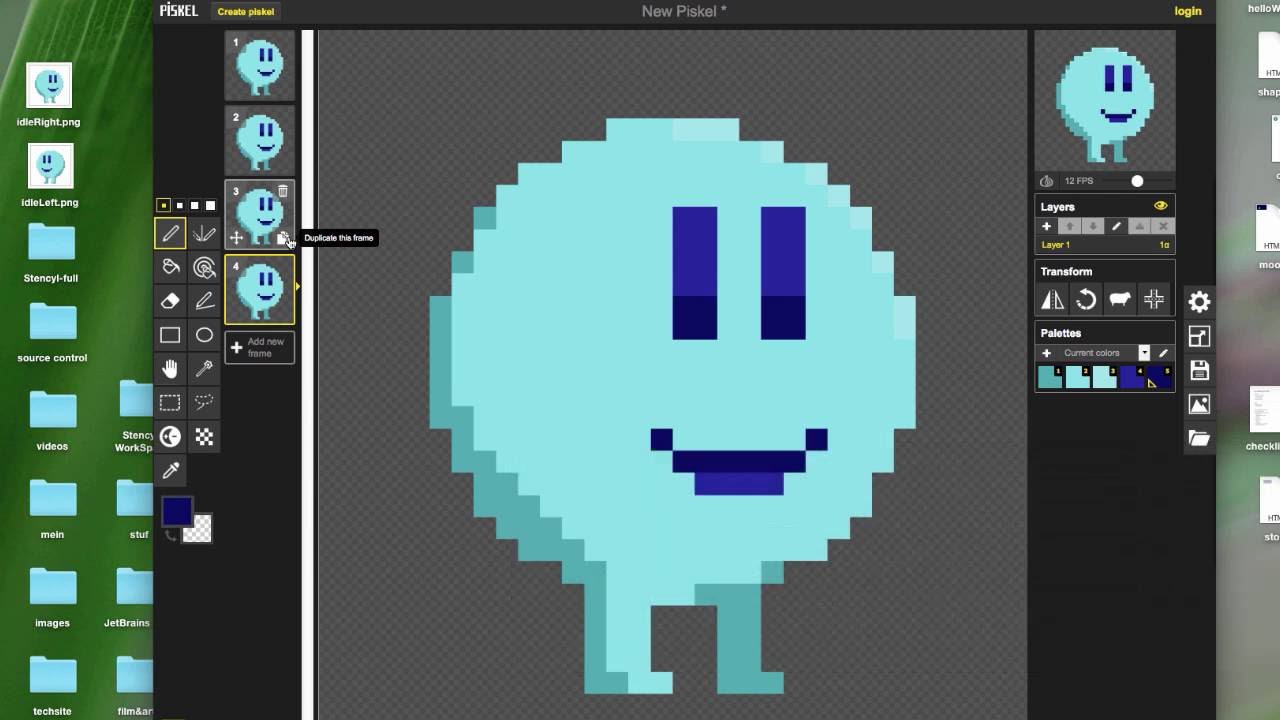Select the Paint Bucket tool
The image size is (1280, 720).
pos(170,268)
